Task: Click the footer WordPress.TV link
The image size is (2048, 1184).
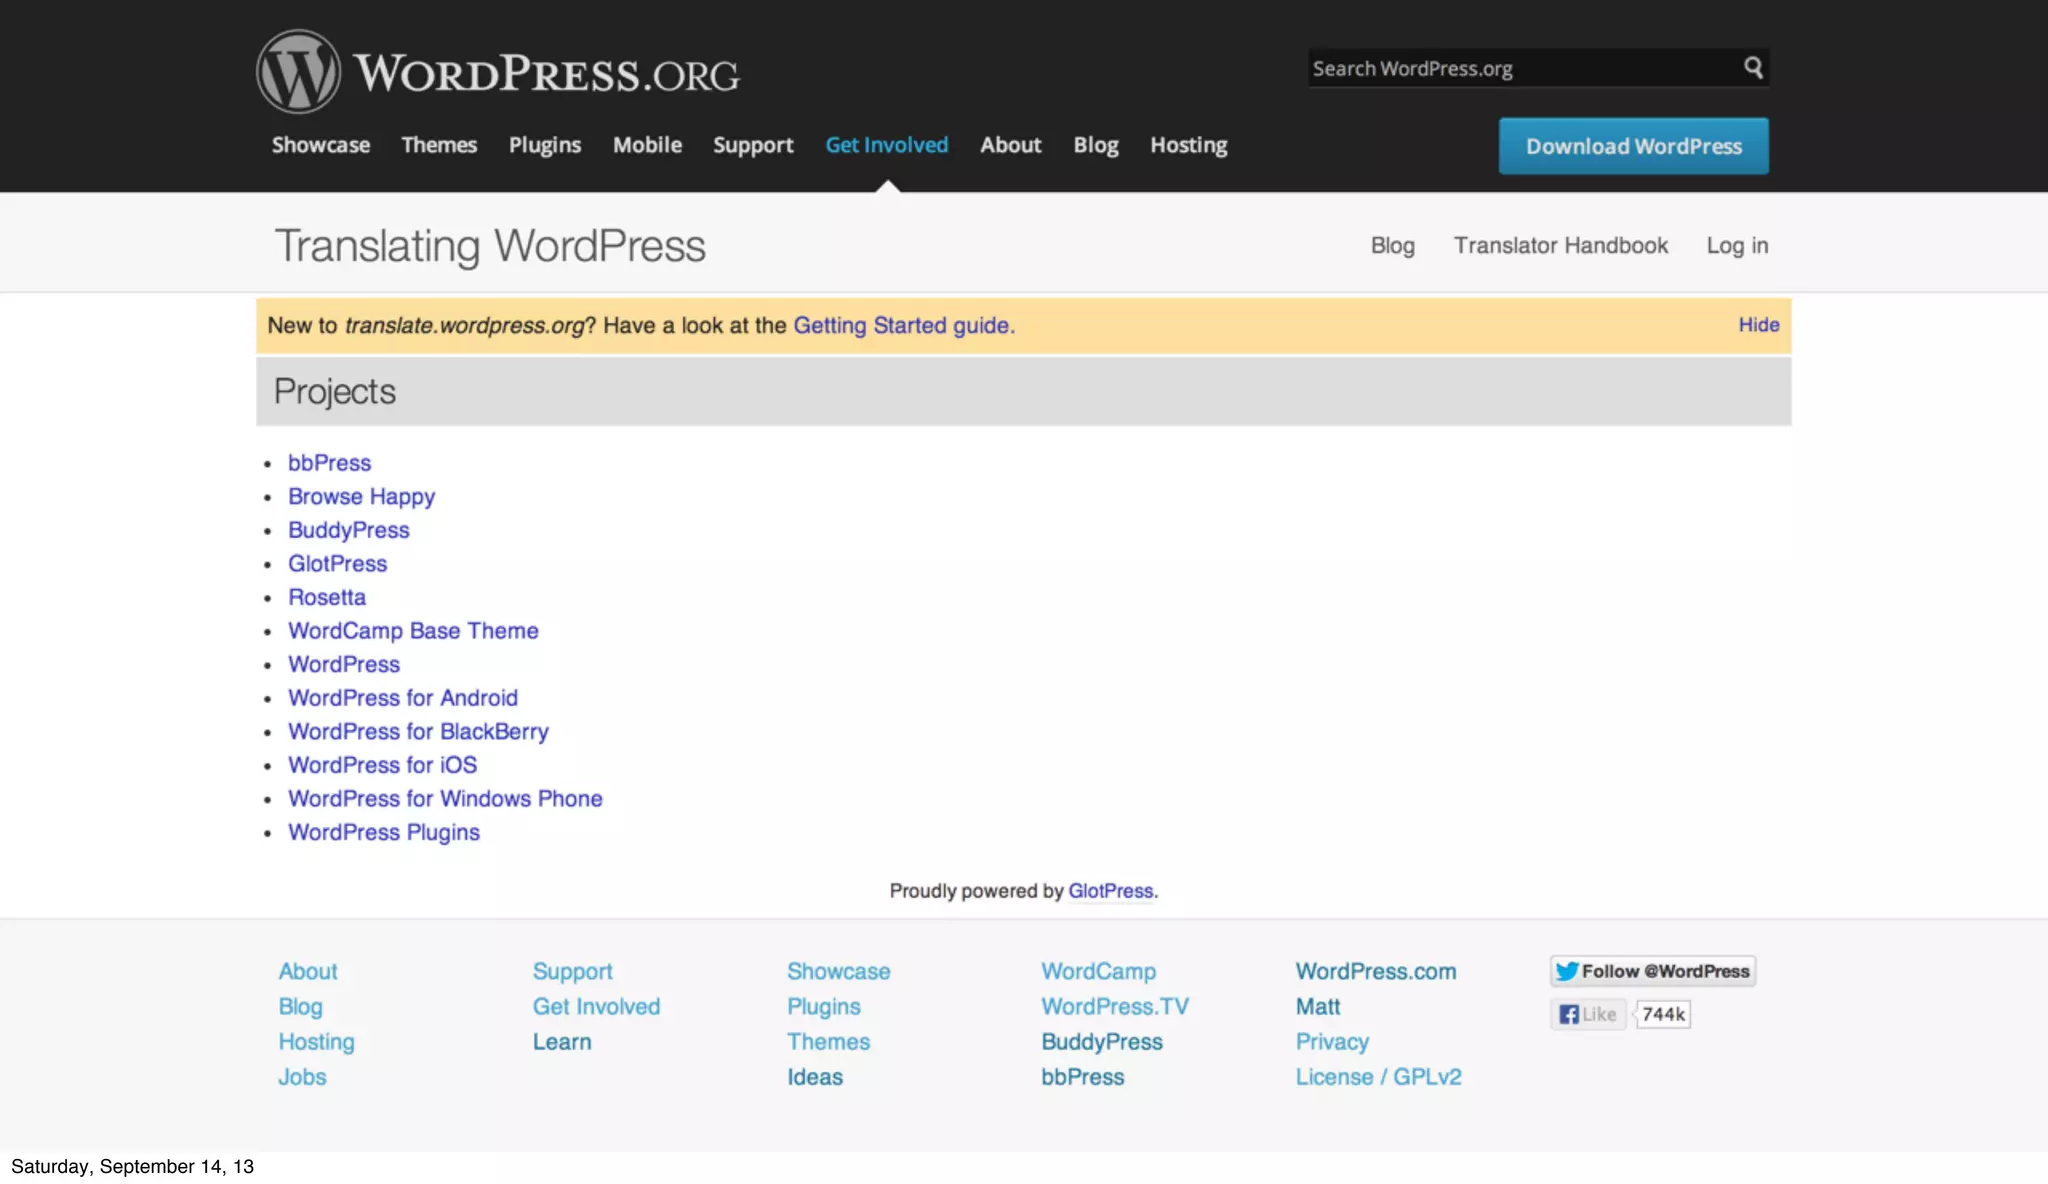Action: coord(1114,1007)
